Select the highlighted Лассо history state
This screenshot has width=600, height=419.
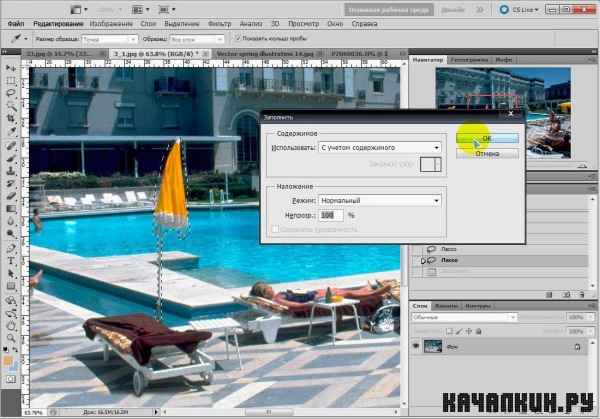[499, 260]
